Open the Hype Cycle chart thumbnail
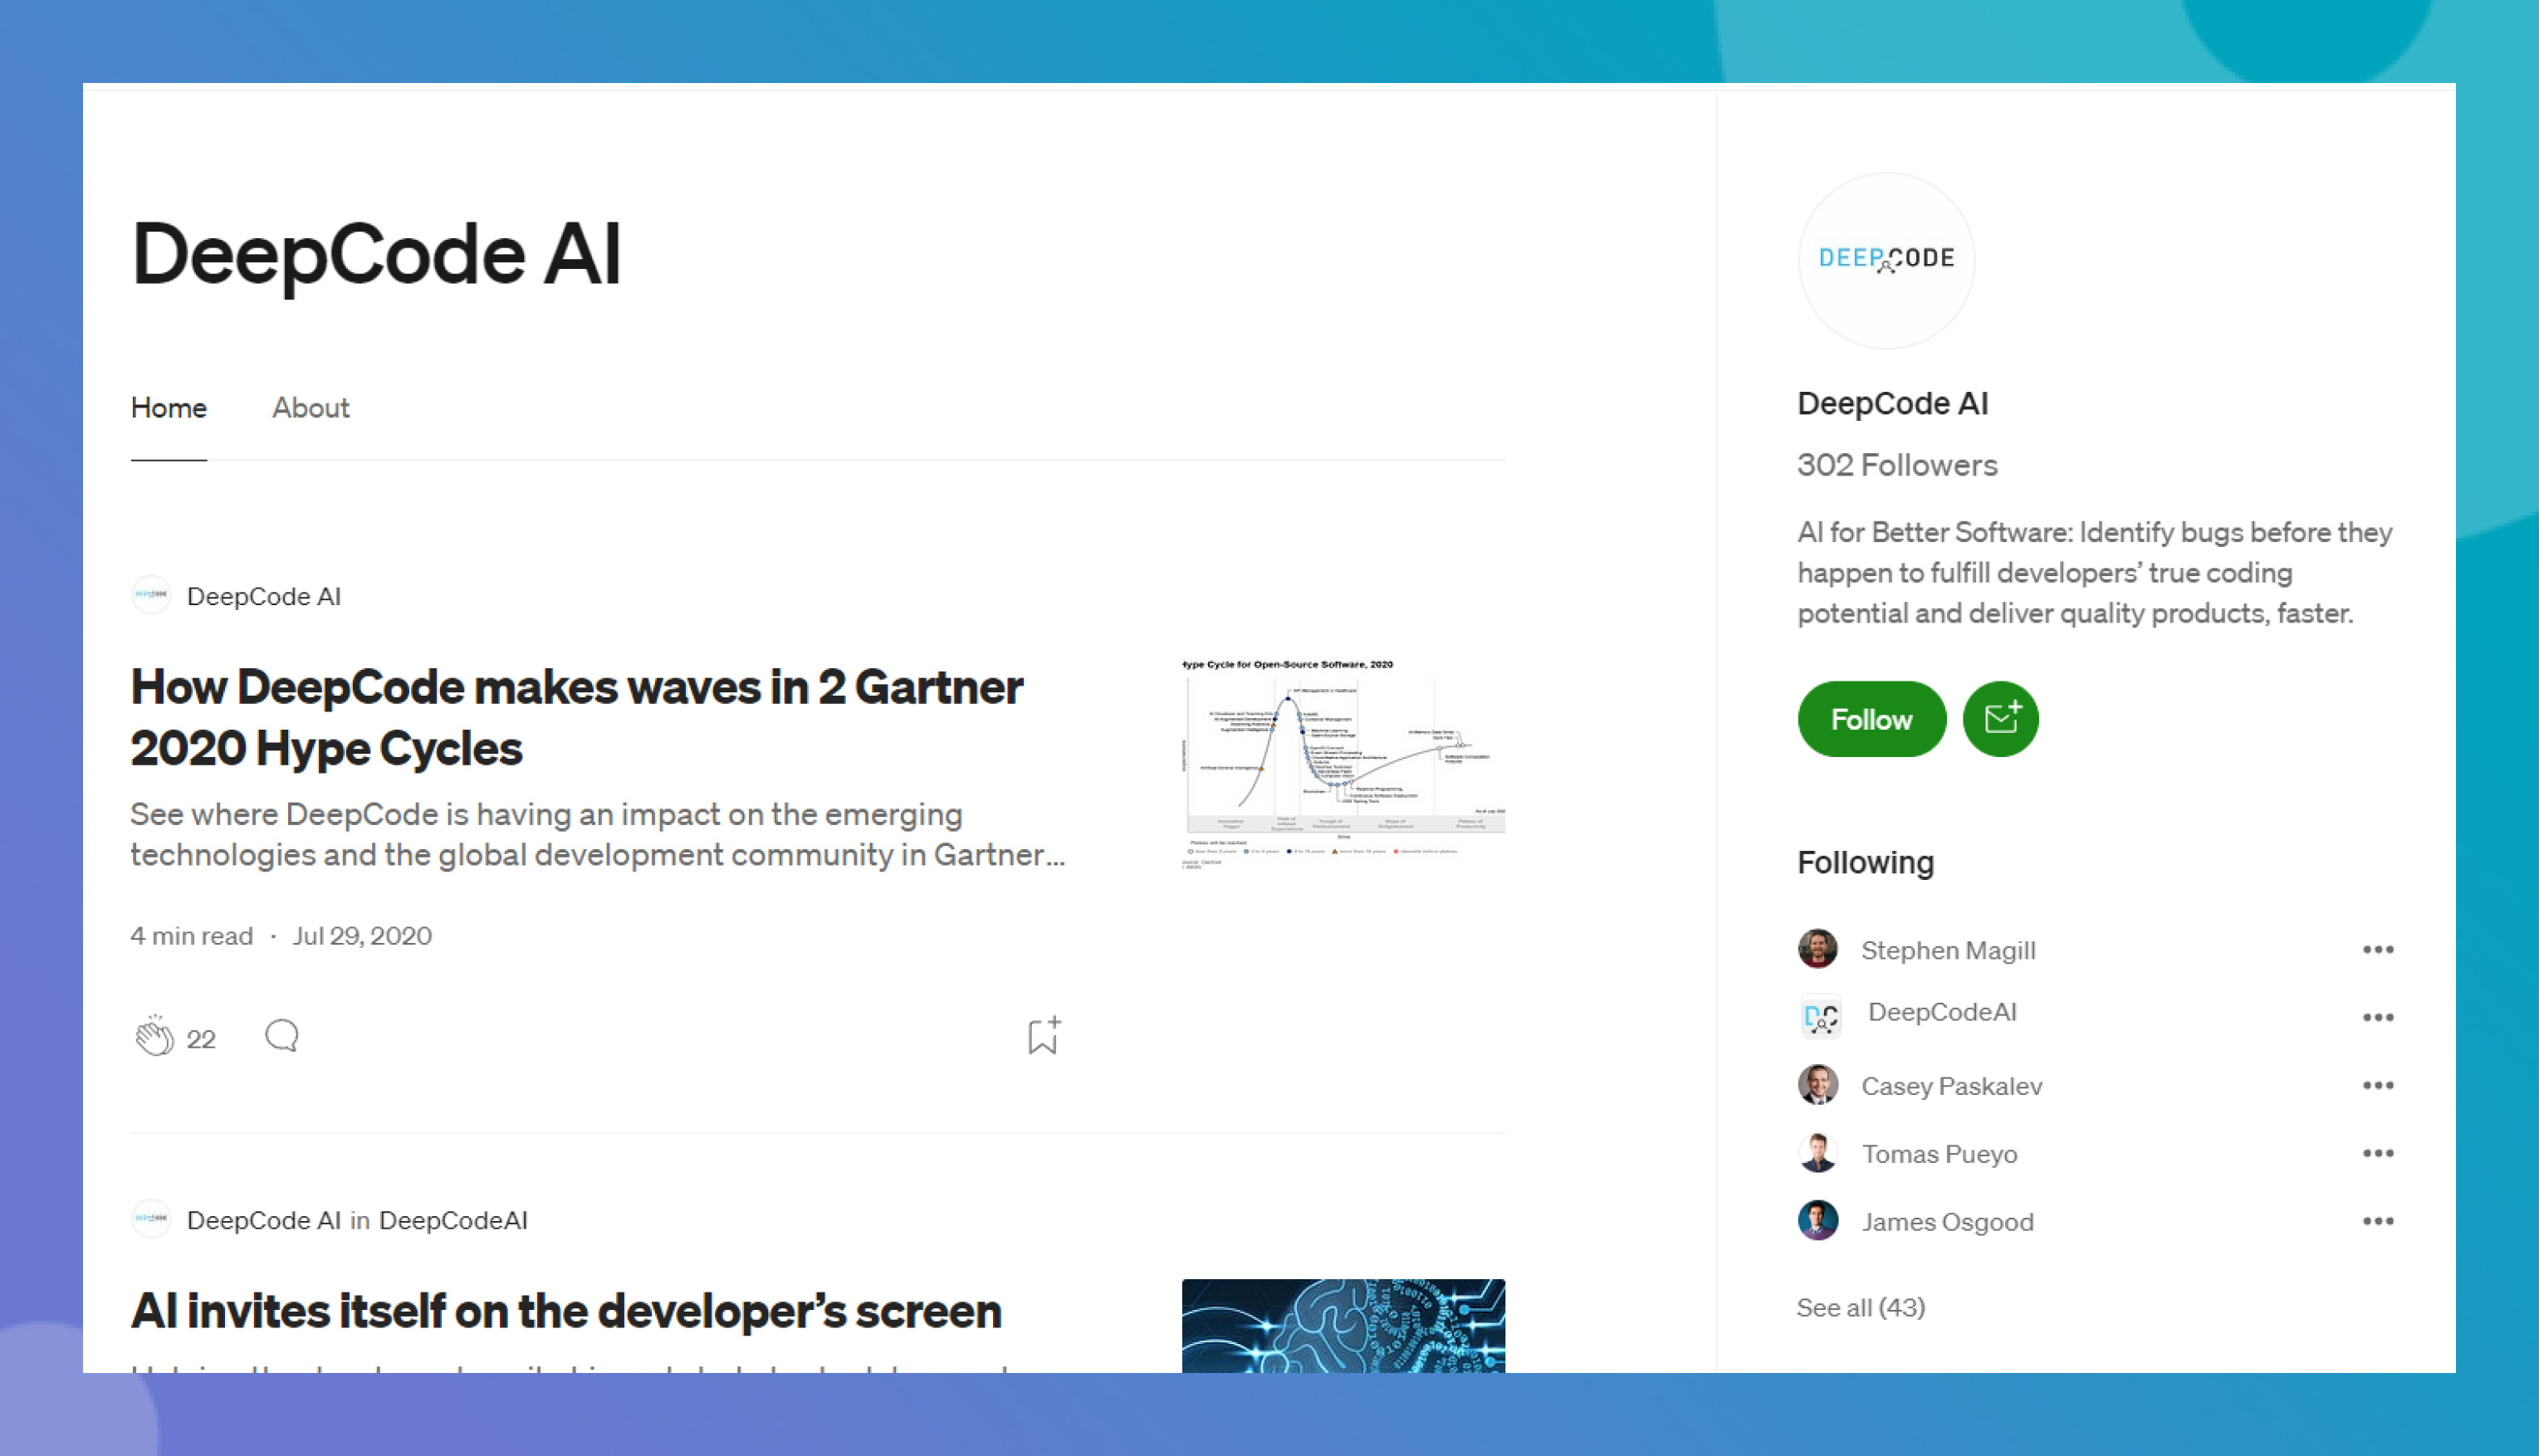 point(1342,762)
